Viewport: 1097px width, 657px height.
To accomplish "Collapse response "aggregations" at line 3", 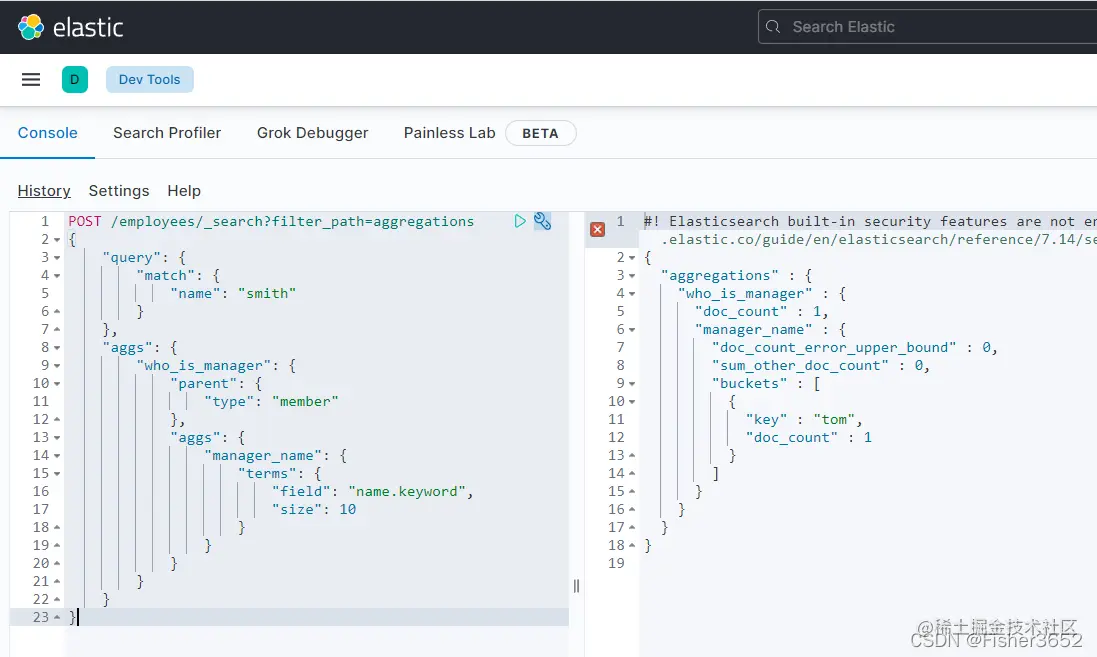I will click(x=632, y=276).
